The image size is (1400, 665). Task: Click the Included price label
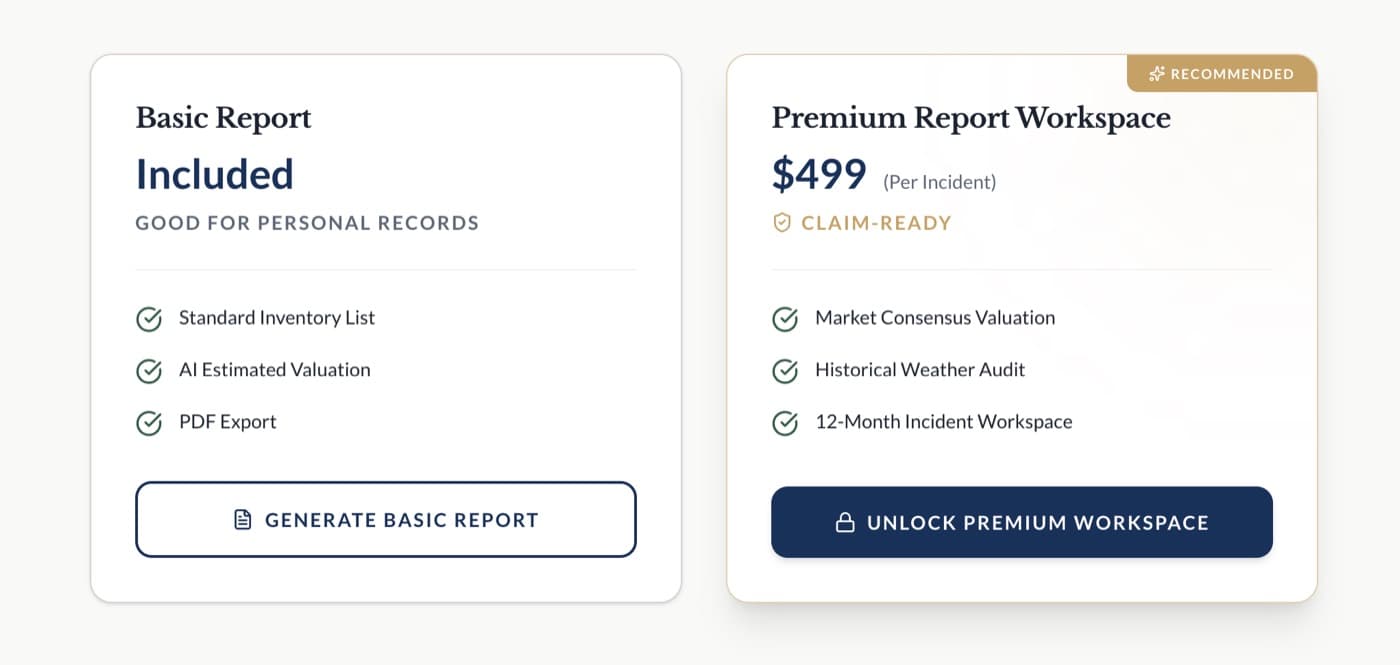pos(215,174)
